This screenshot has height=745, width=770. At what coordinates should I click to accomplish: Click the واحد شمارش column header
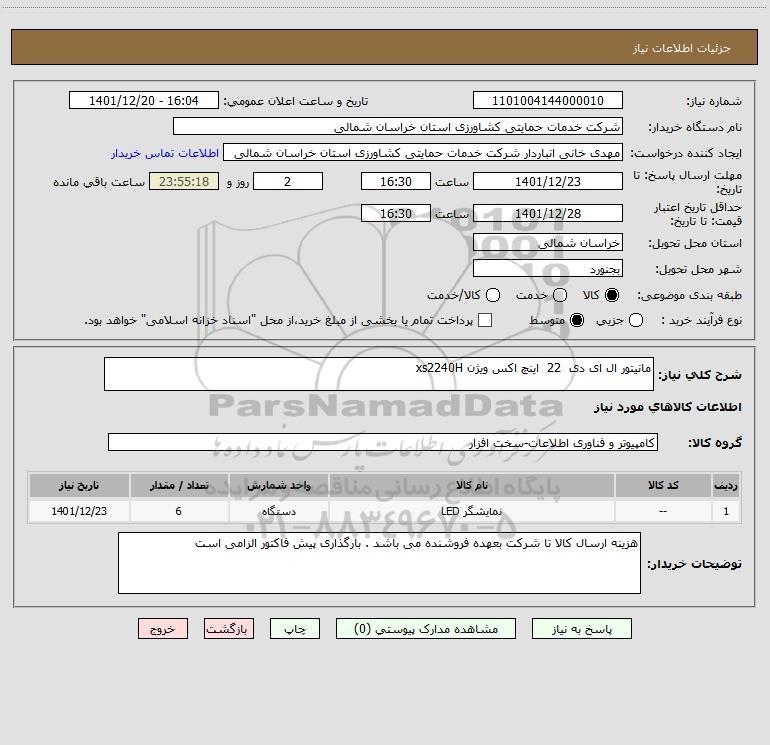tap(278, 485)
